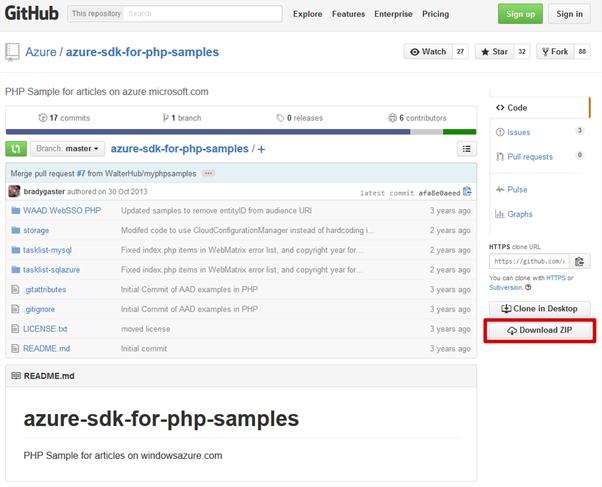Open the LICENSE.txt file link
The image size is (602, 487).
click(x=45, y=328)
